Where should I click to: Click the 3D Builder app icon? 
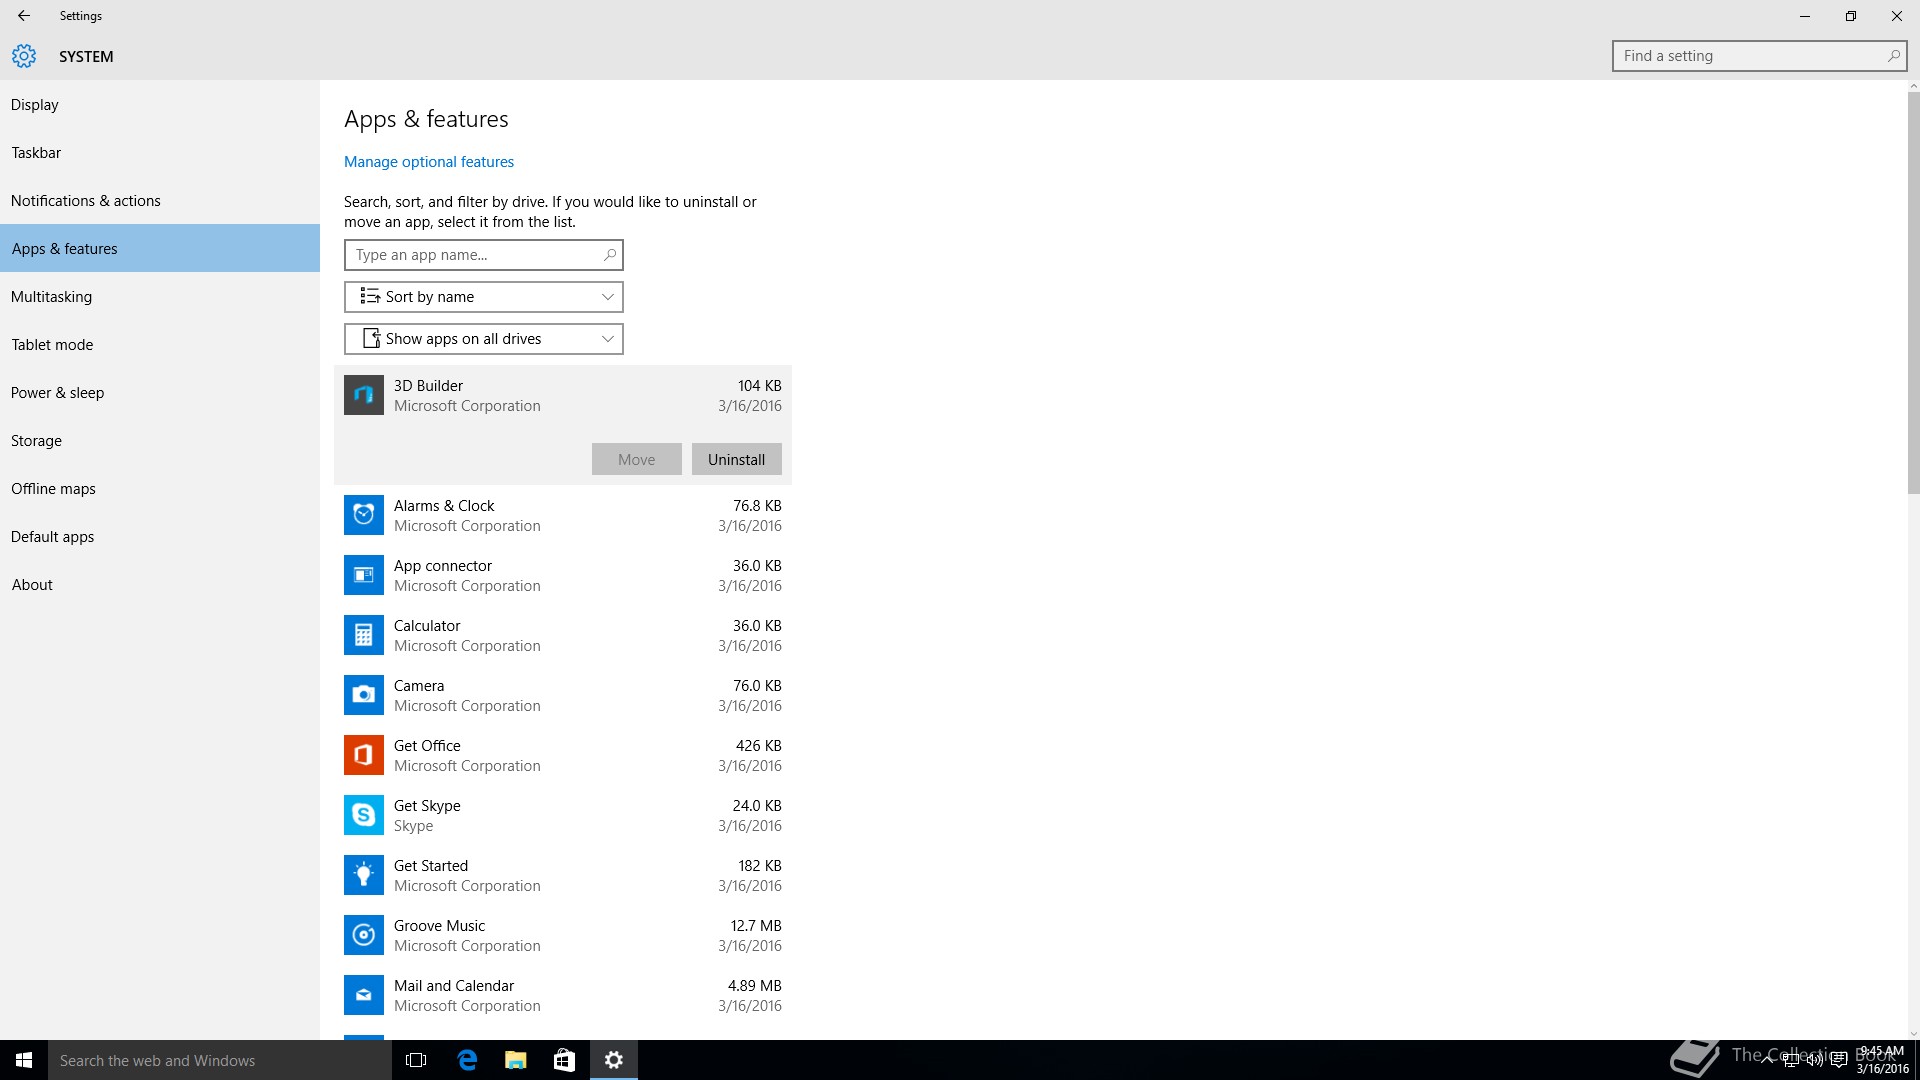363,395
